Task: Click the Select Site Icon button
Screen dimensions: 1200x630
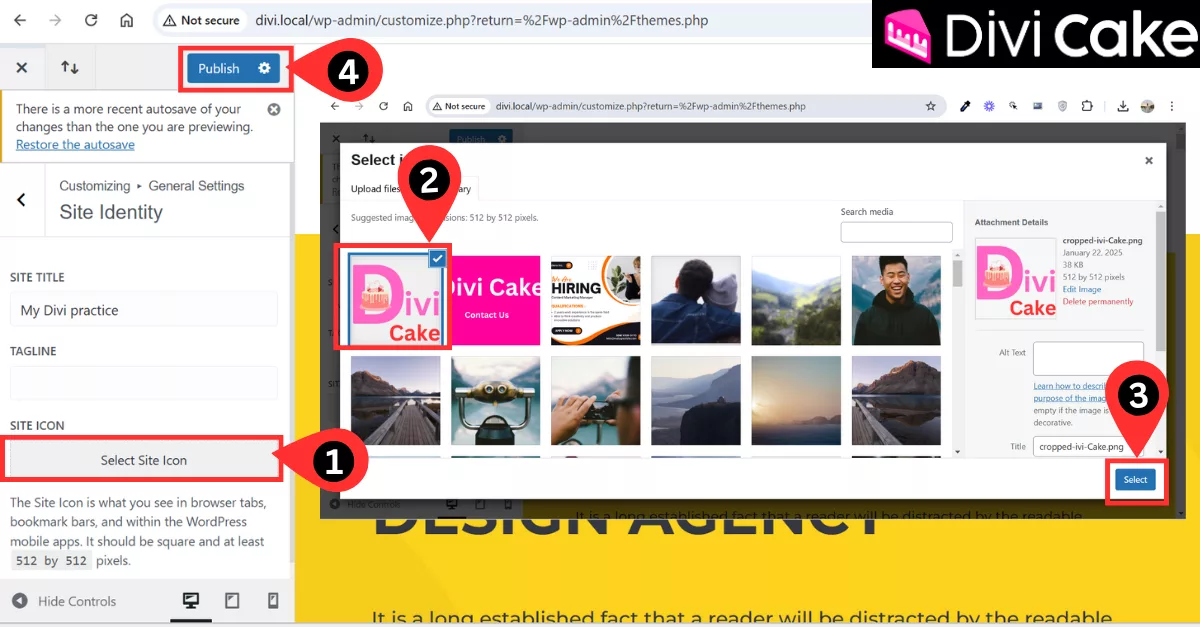Action: 144,460
